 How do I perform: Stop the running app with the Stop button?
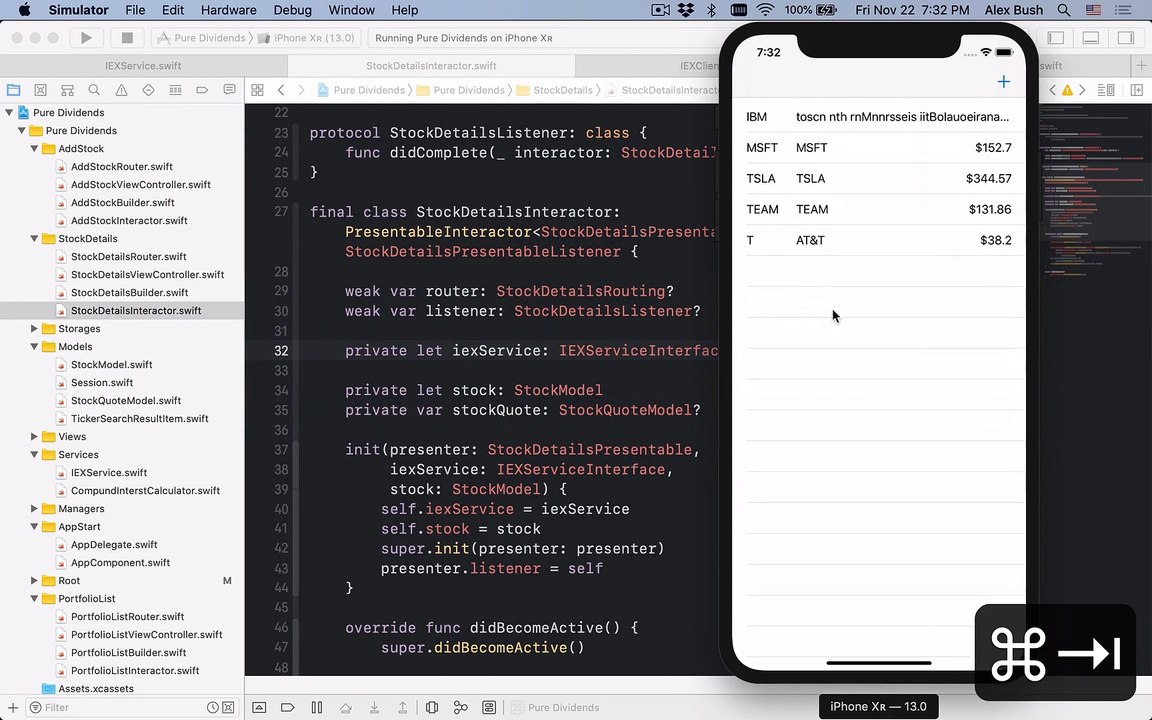coord(127,37)
